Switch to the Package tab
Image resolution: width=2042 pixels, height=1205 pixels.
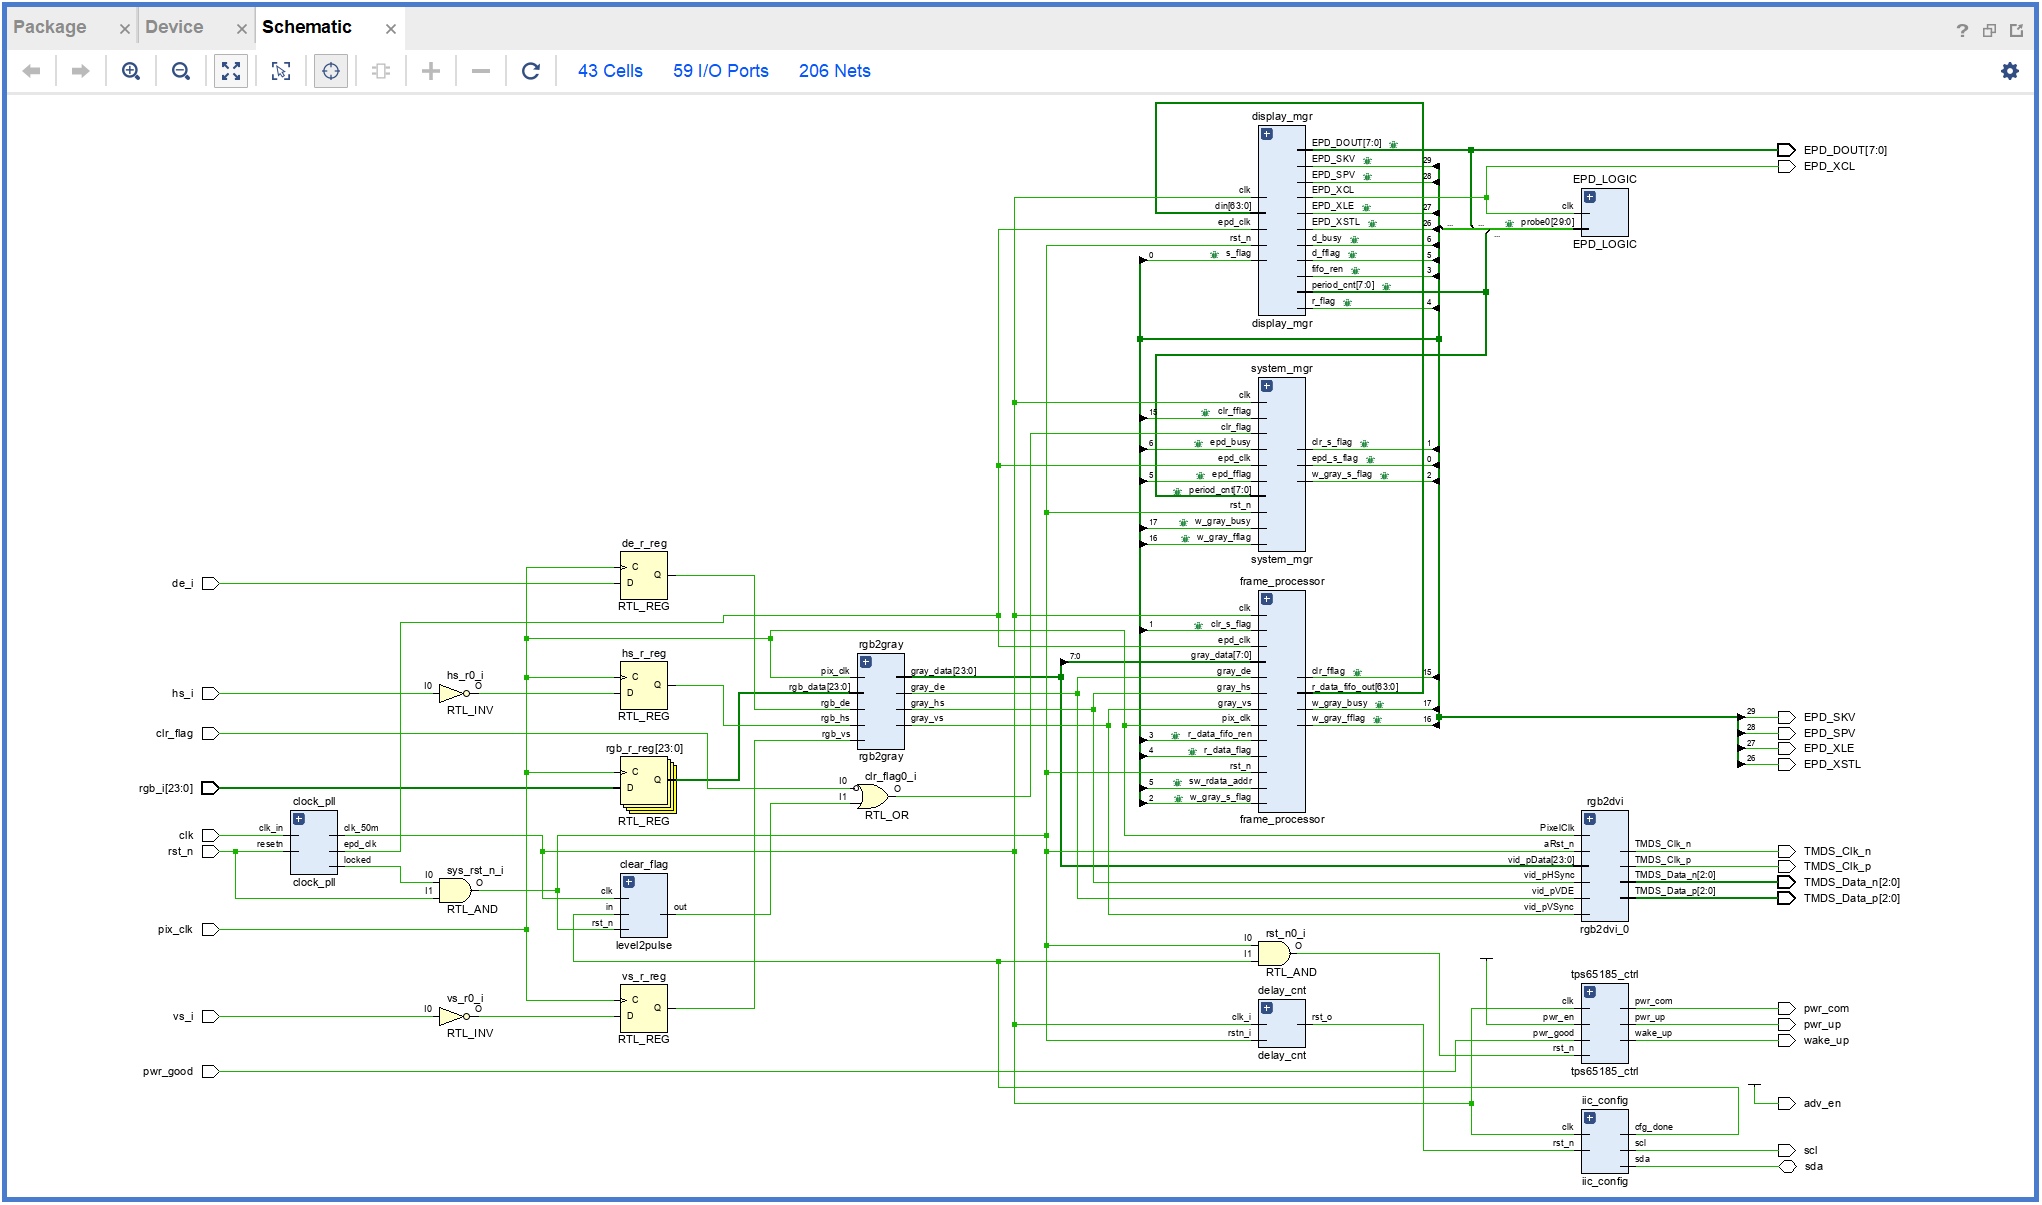click(x=50, y=27)
